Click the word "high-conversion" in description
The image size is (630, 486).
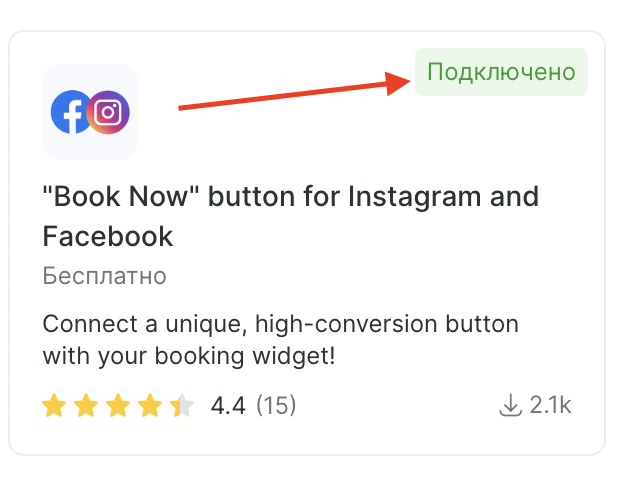346,325
